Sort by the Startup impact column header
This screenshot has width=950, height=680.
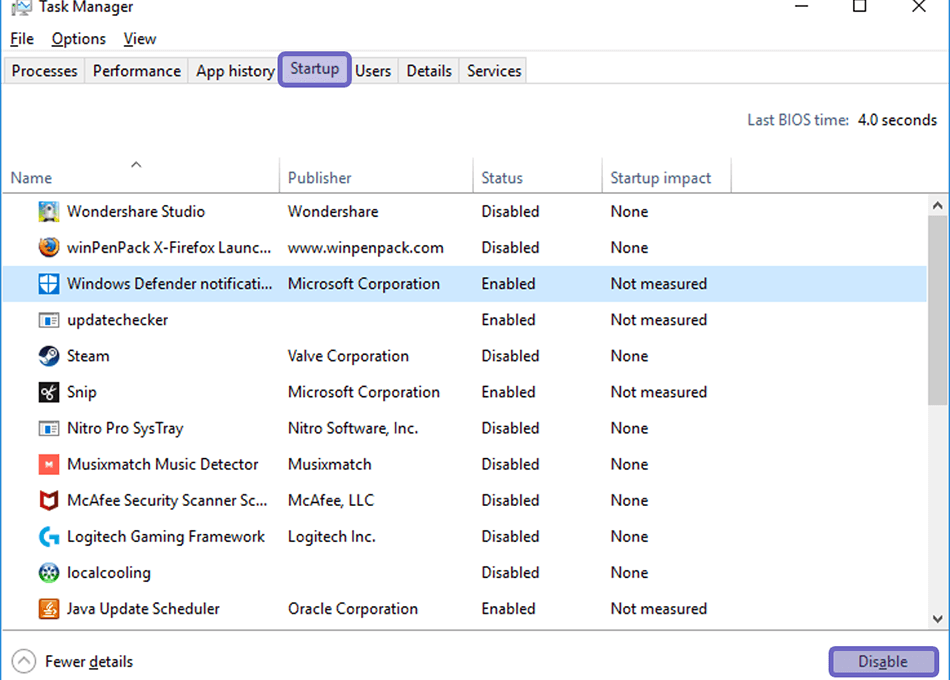[x=666, y=175]
